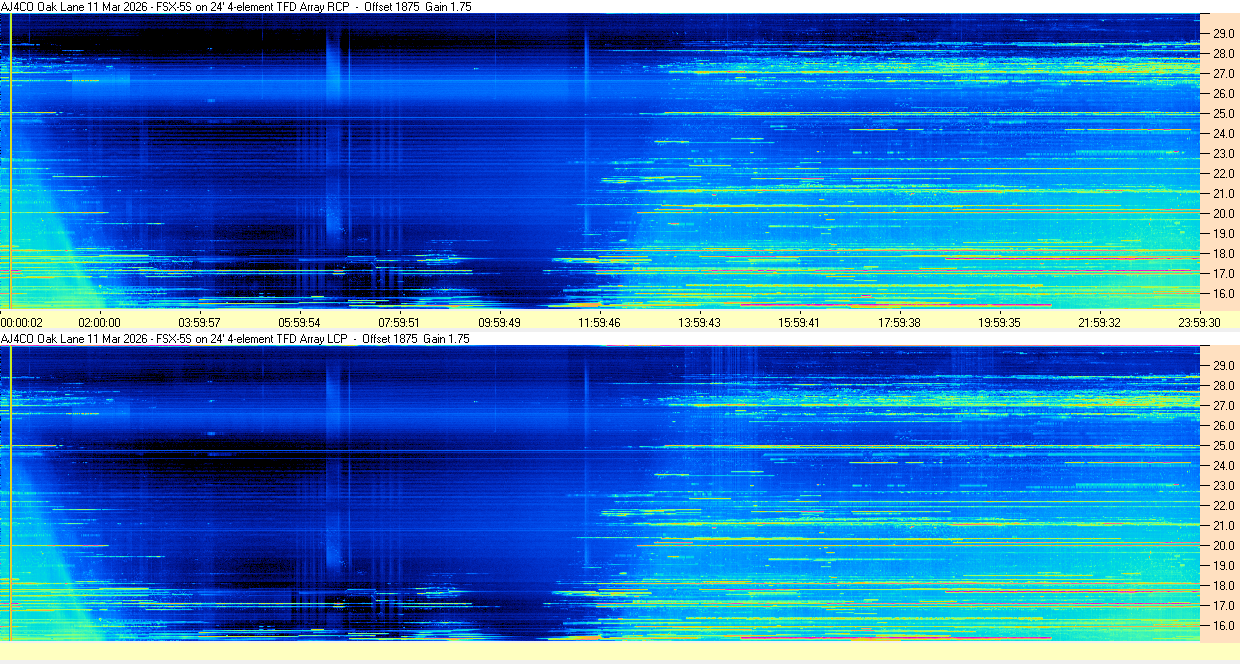The height and width of the screenshot is (664, 1240).
Task: Click 29.0 frequency label in LCP panel
Action: click(x=1224, y=366)
